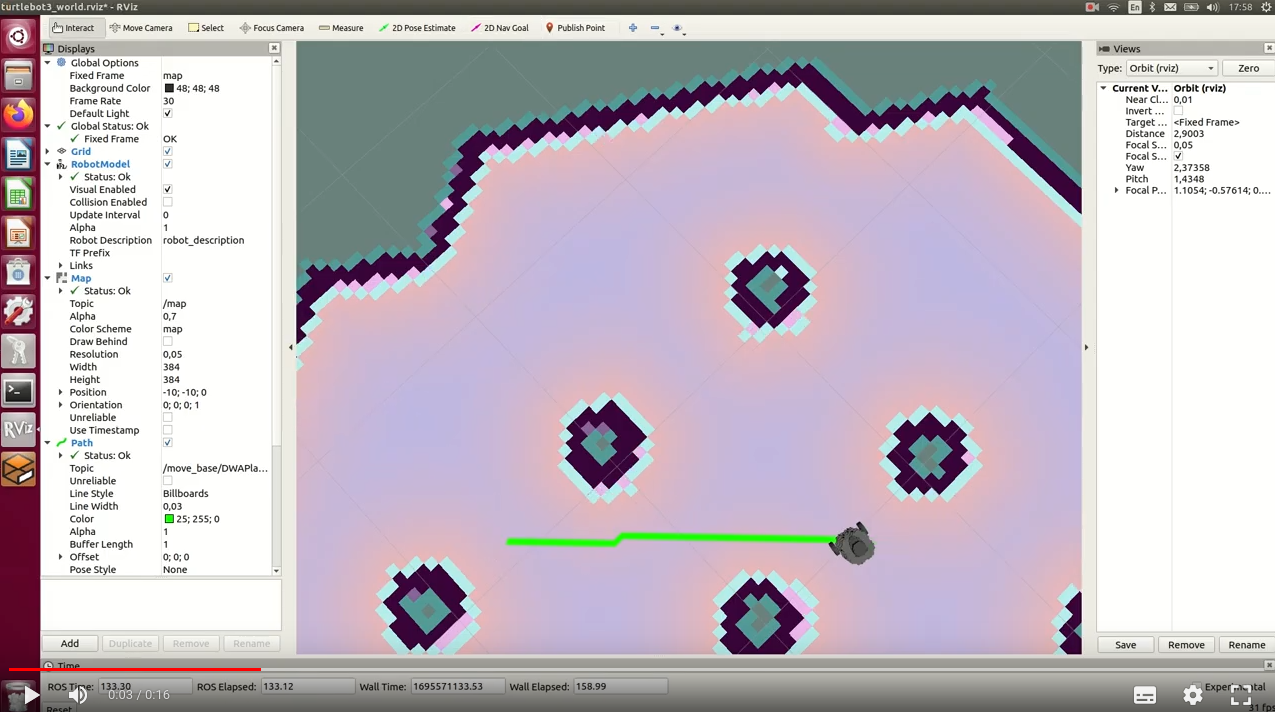Open the system settings launcher icon
The height and width of the screenshot is (712, 1275).
[18, 312]
